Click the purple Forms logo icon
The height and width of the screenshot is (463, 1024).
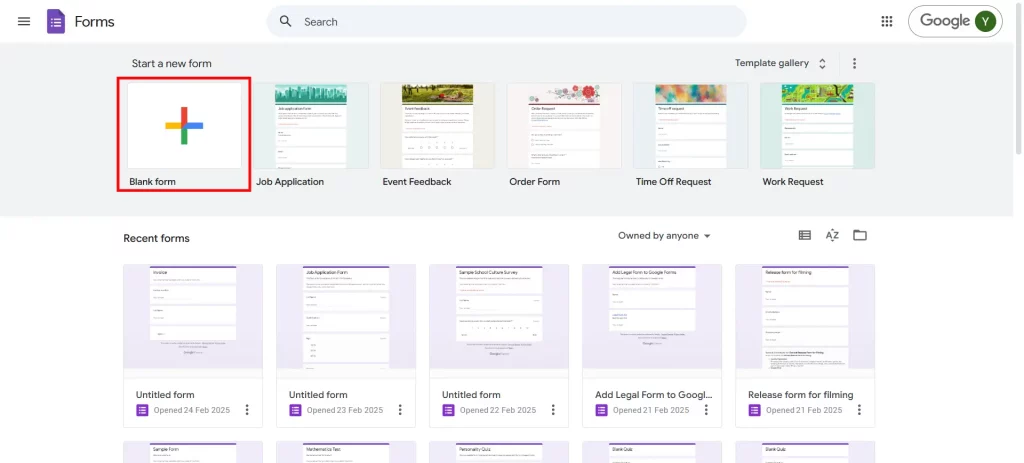pyautogui.click(x=56, y=22)
